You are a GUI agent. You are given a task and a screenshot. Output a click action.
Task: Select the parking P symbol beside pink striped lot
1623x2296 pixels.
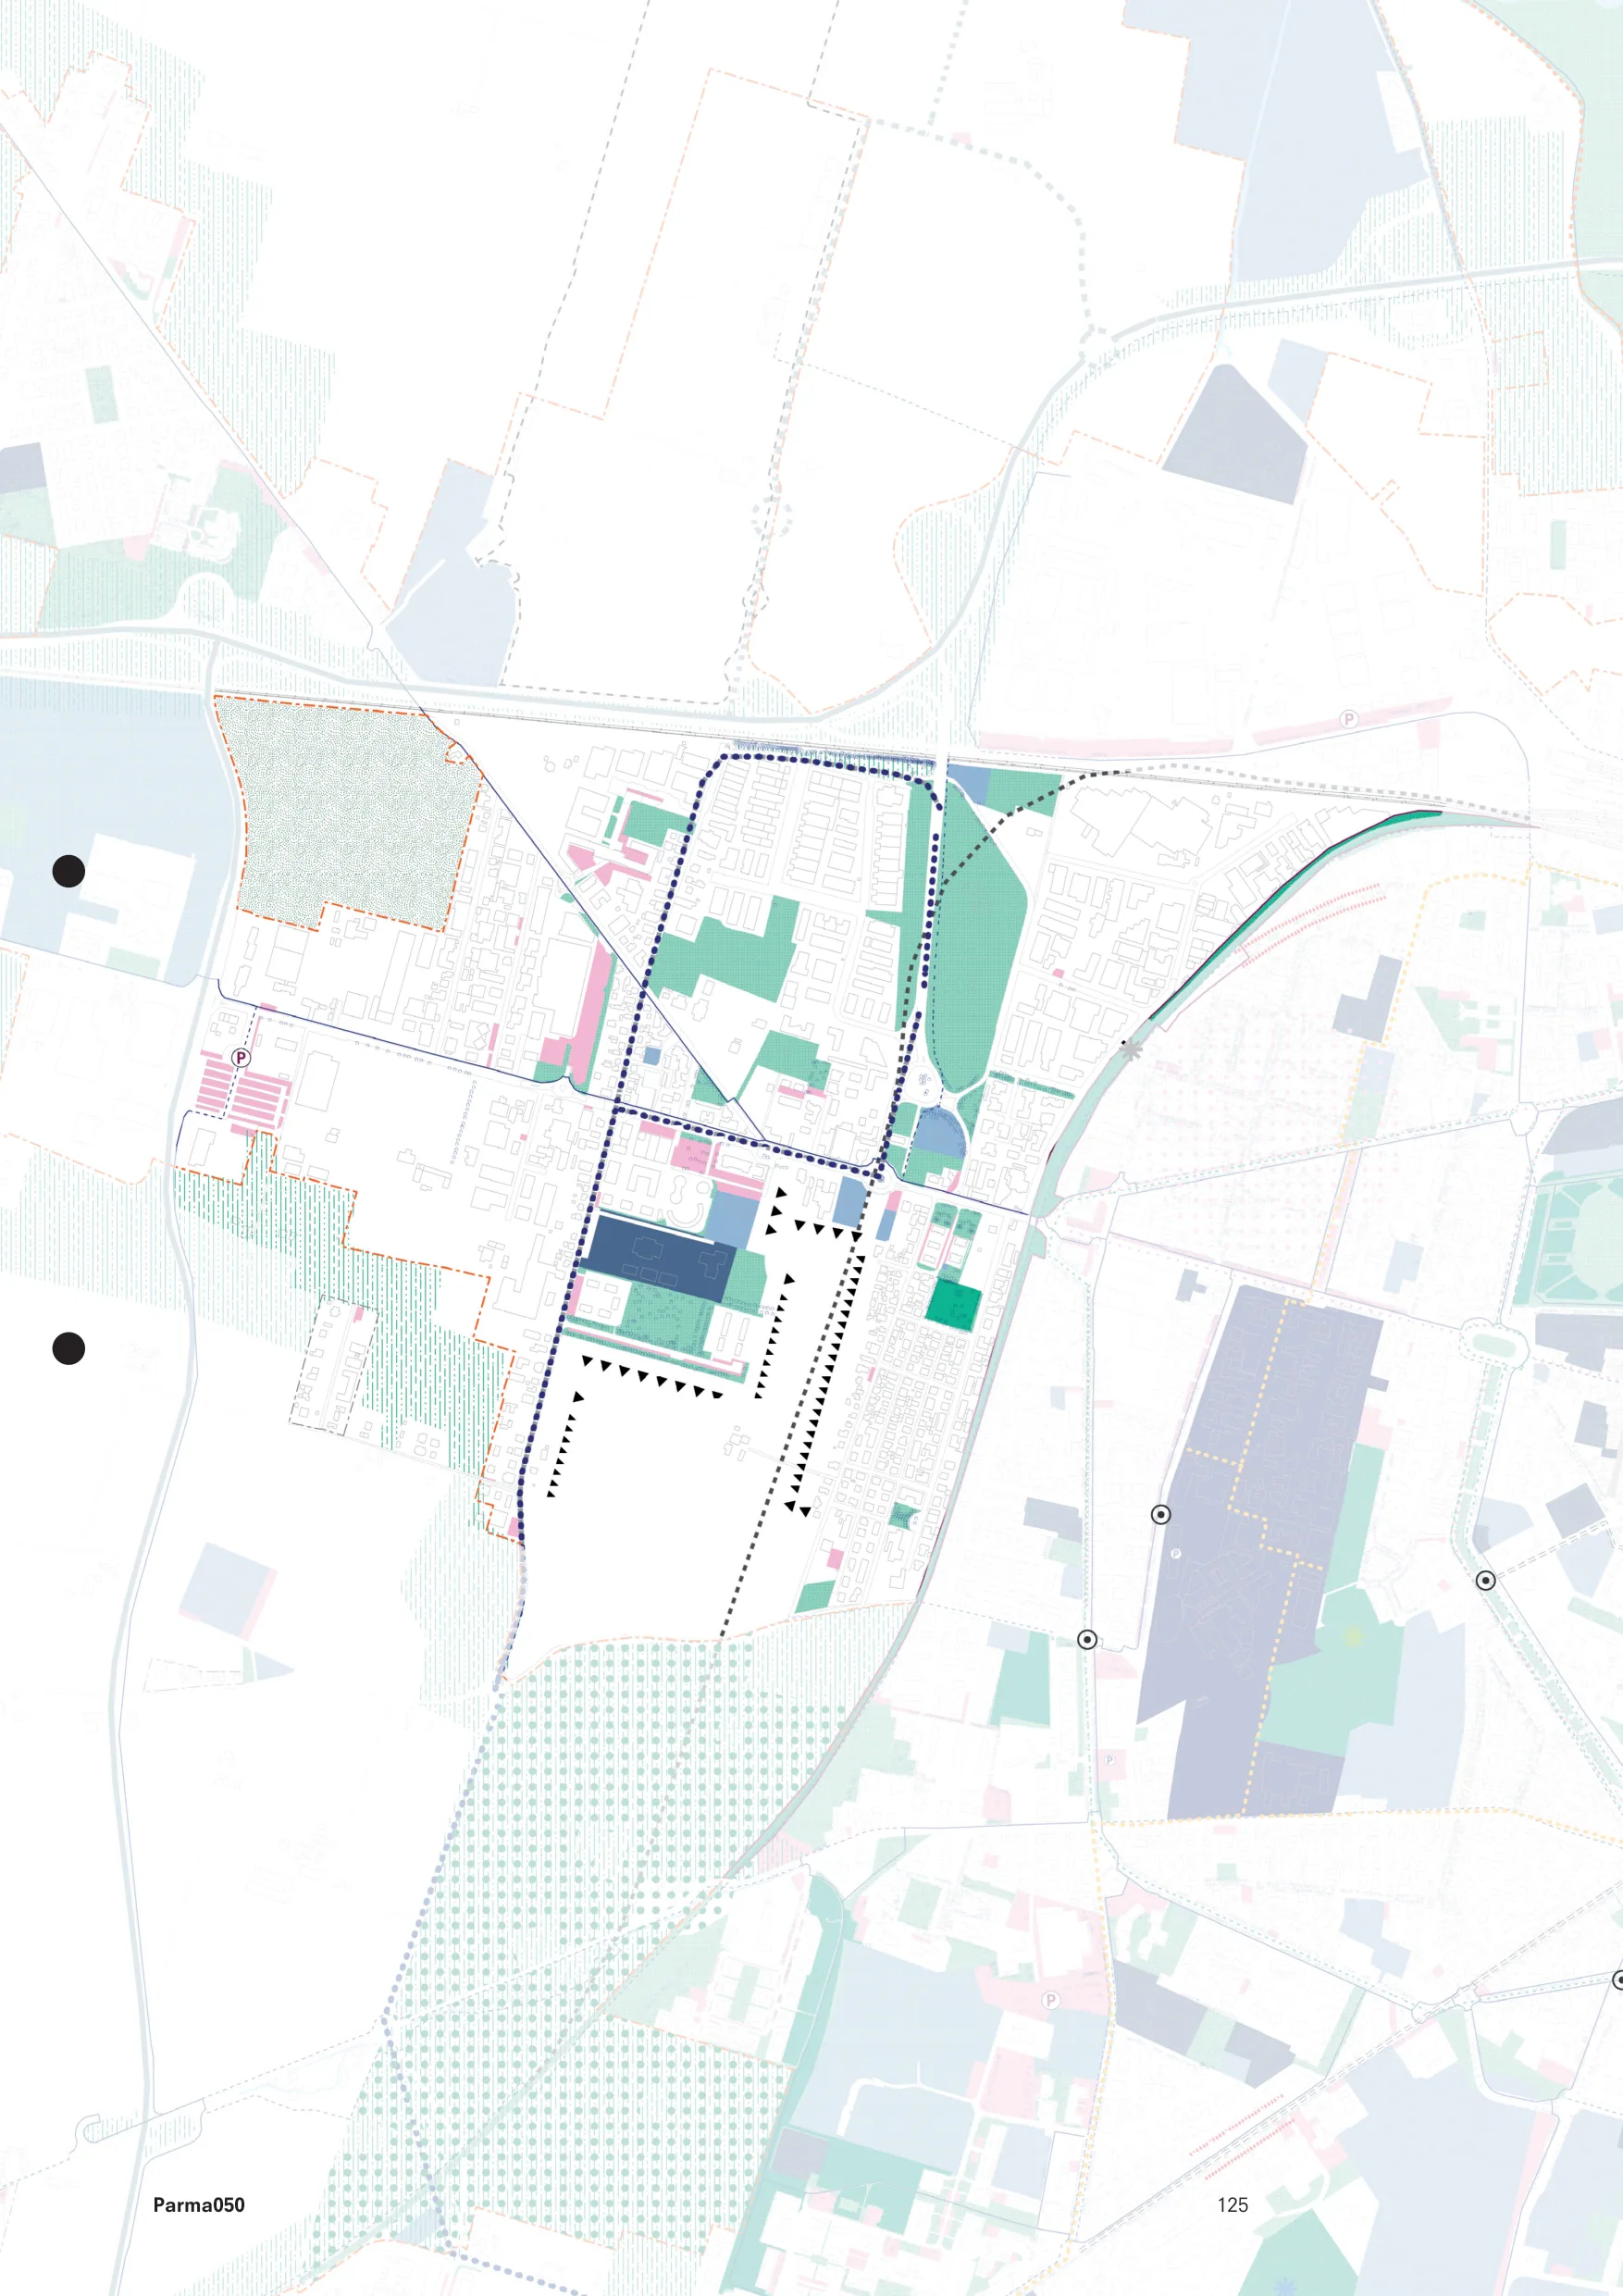[x=240, y=1057]
